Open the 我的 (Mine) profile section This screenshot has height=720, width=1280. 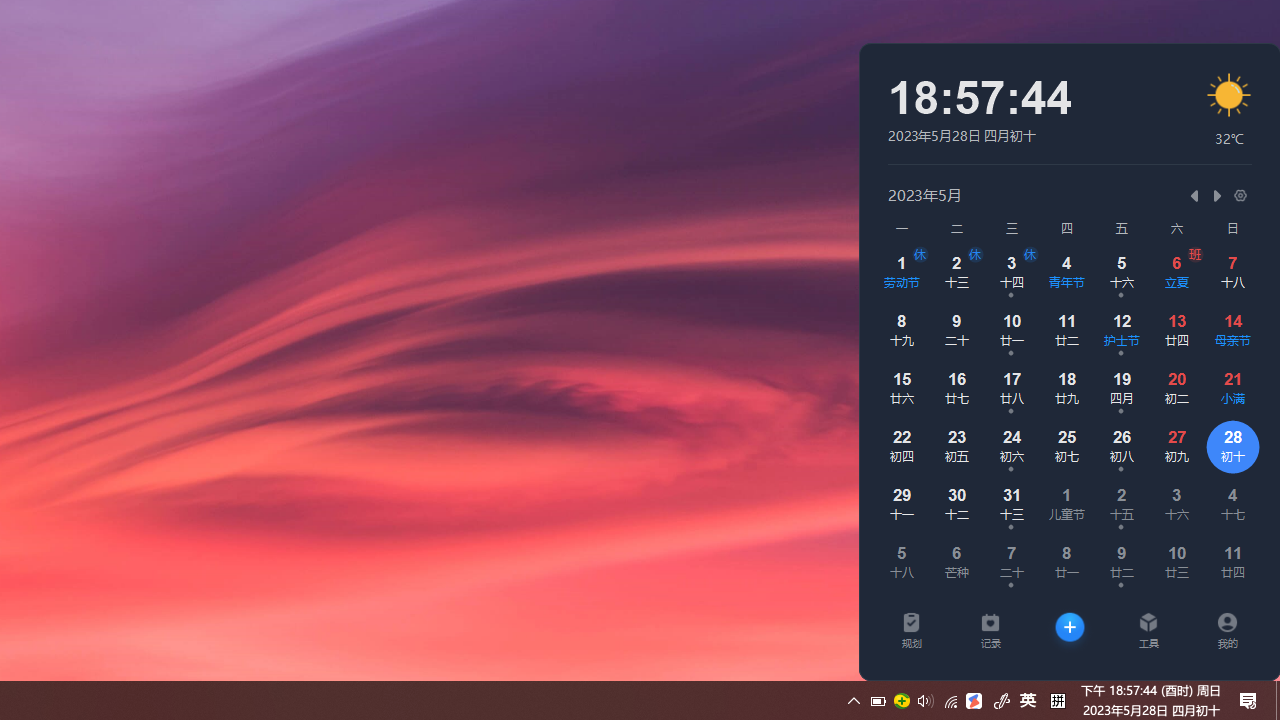1227,630
